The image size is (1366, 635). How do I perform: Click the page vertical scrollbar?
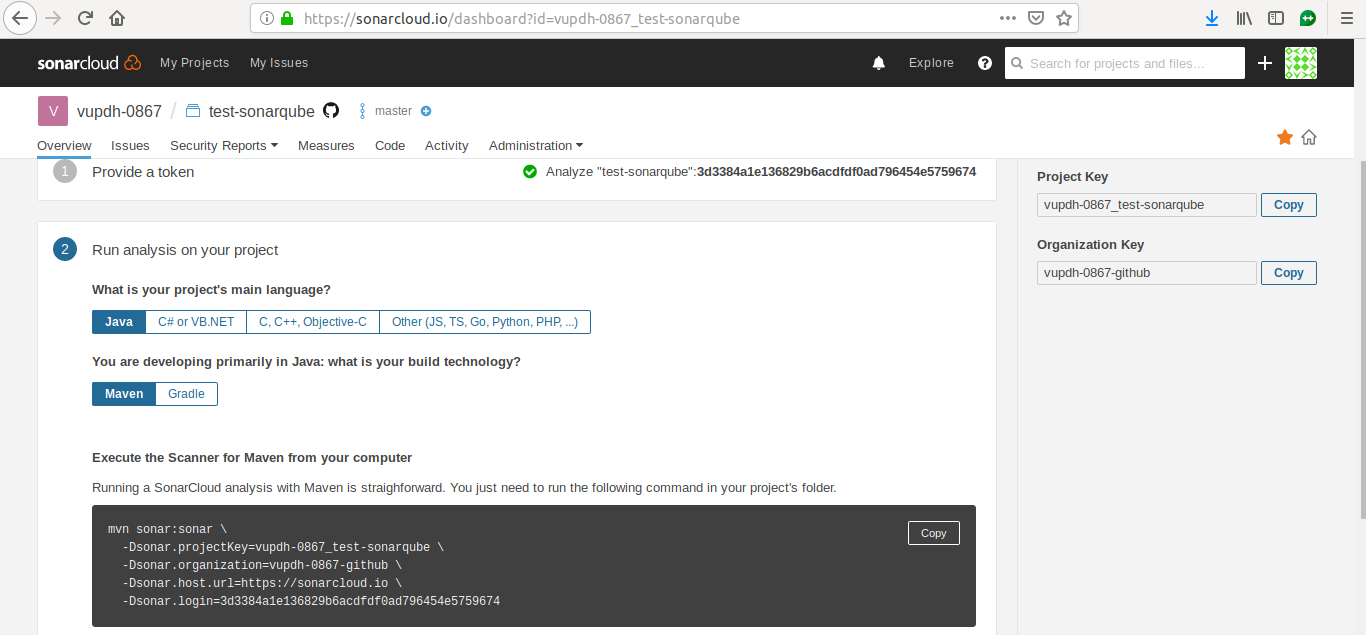pos(1361,340)
